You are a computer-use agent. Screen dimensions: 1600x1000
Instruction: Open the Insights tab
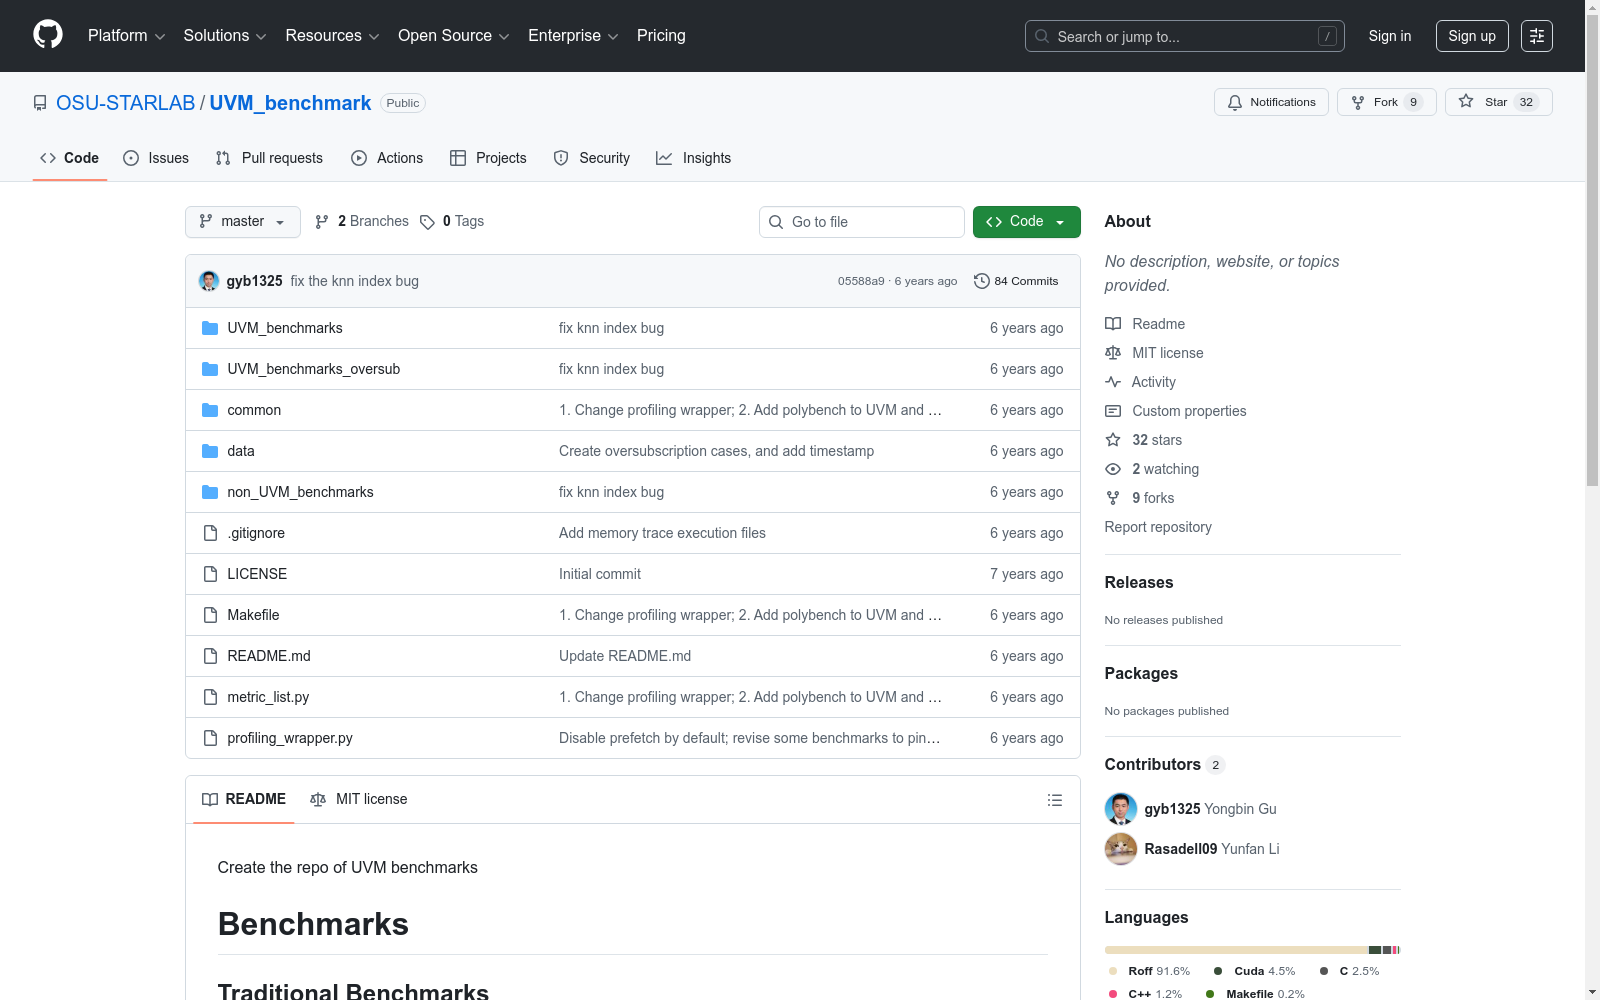pos(694,158)
